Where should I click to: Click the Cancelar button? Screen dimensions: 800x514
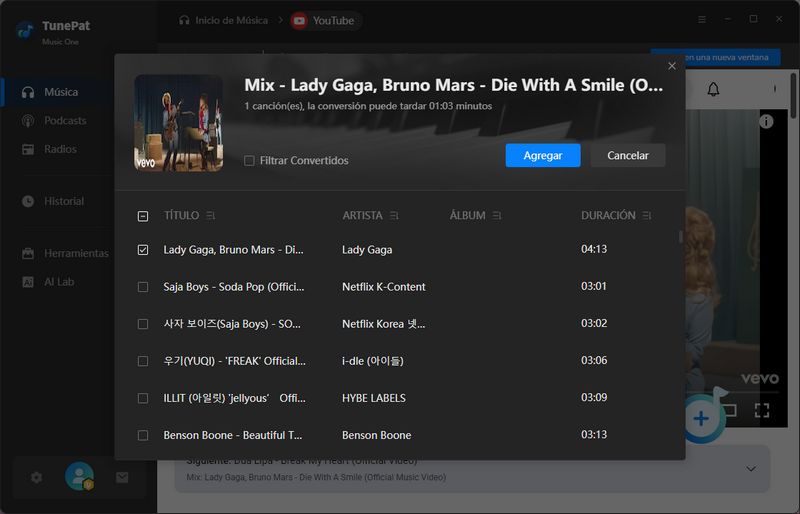click(x=628, y=155)
